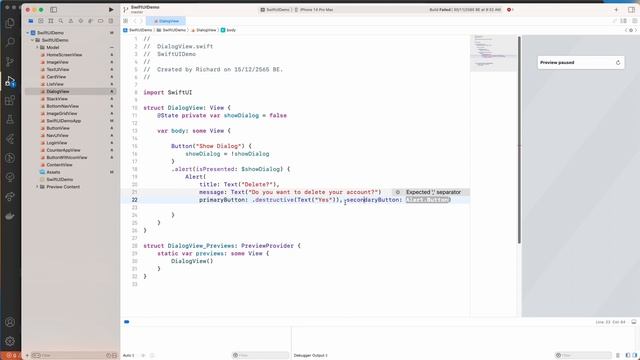Screen dimensions: 640x360
Task: Open the Report navigator tab
Action: tap(111, 21)
